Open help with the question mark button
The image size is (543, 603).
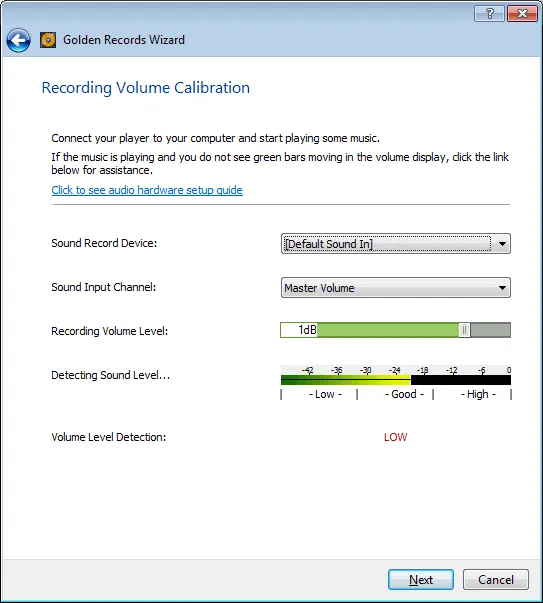pos(489,14)
